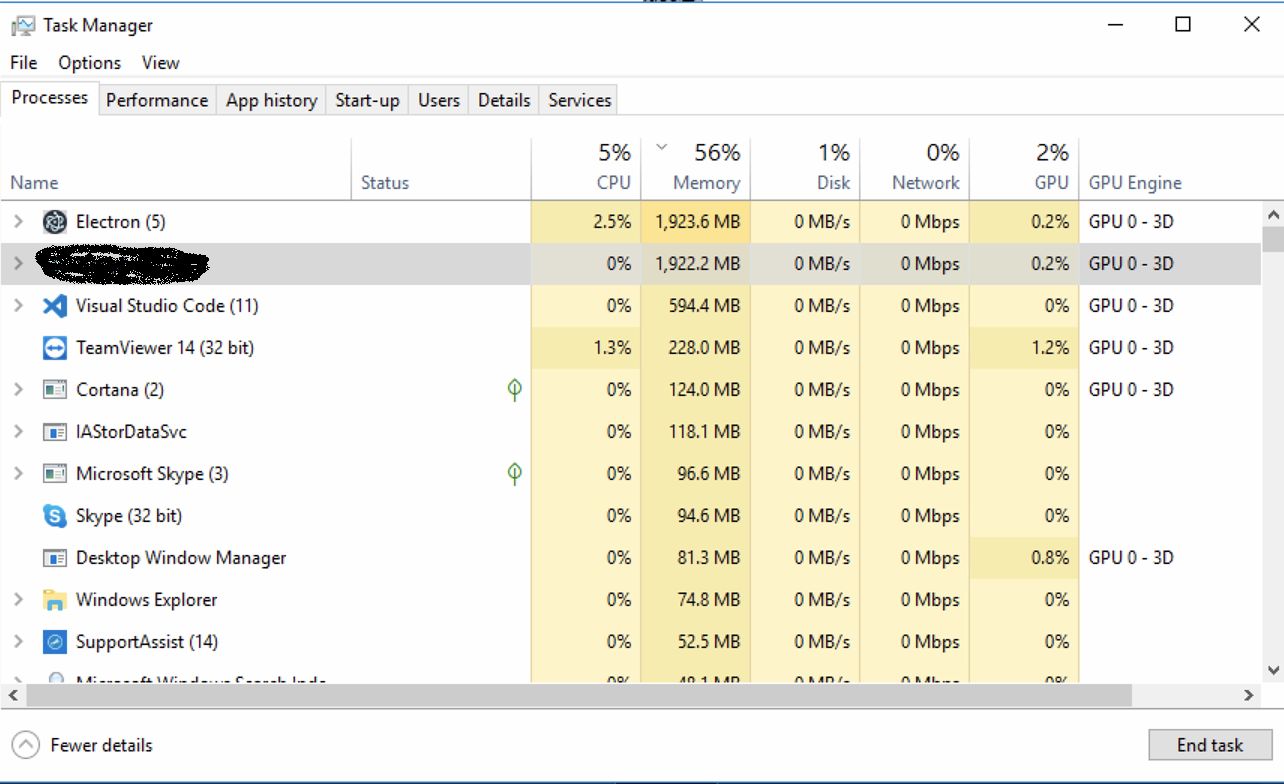
Task: Click the vertical scrollbar down arrow
Action: pyautogui.click(x=1273, y=670)
